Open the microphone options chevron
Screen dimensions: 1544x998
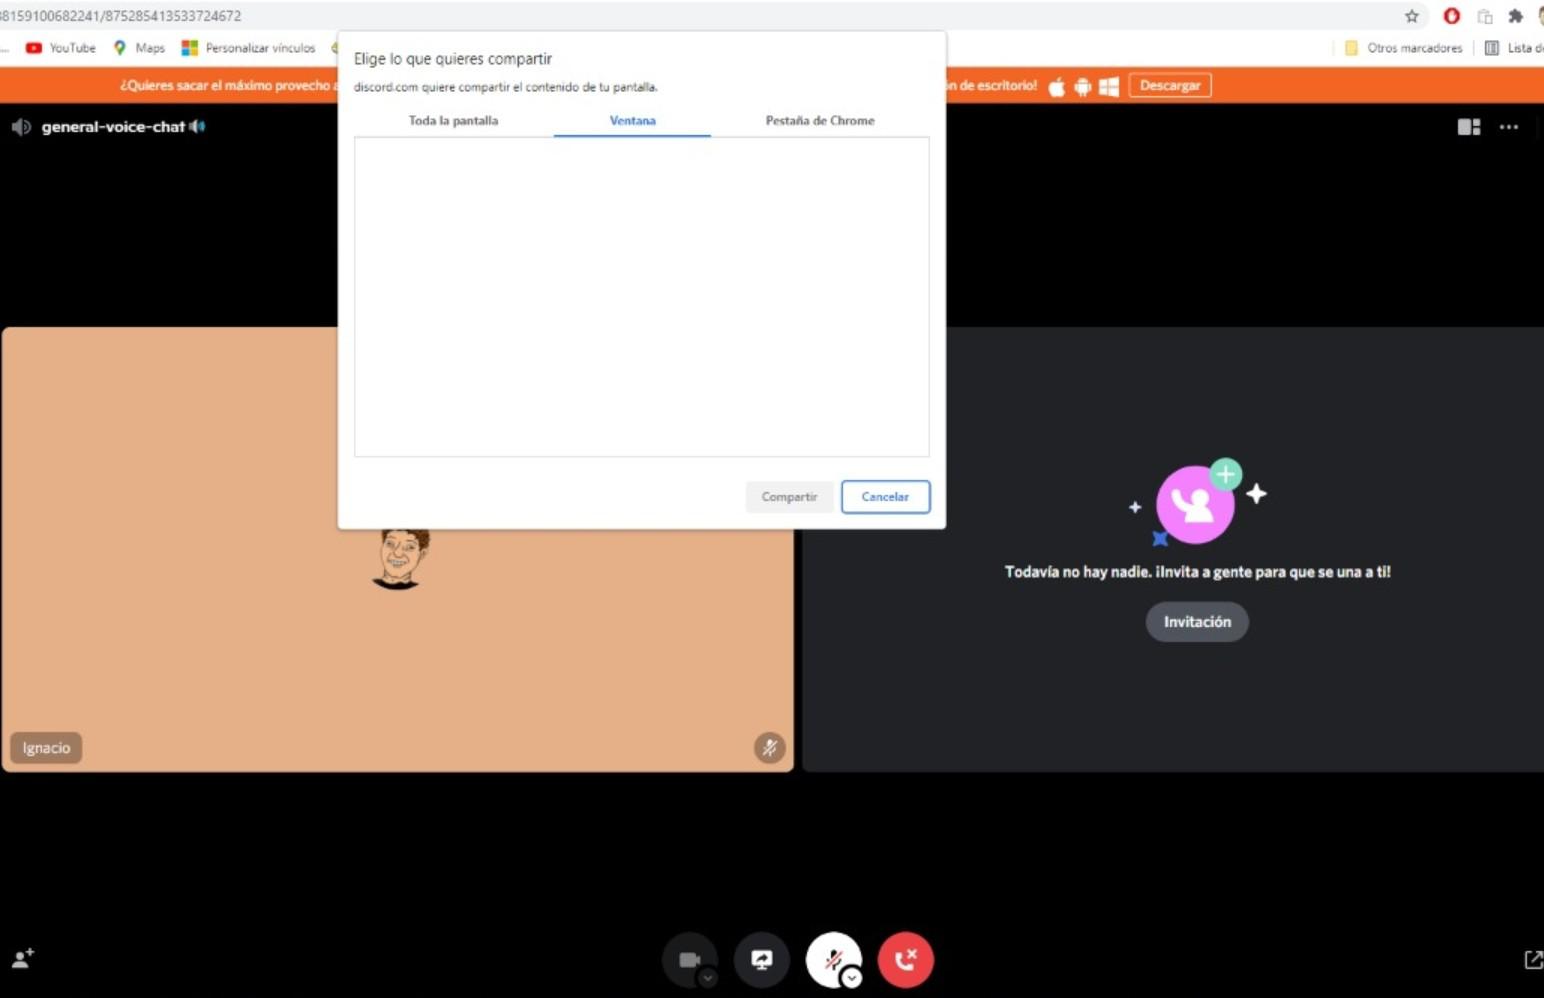851,976
